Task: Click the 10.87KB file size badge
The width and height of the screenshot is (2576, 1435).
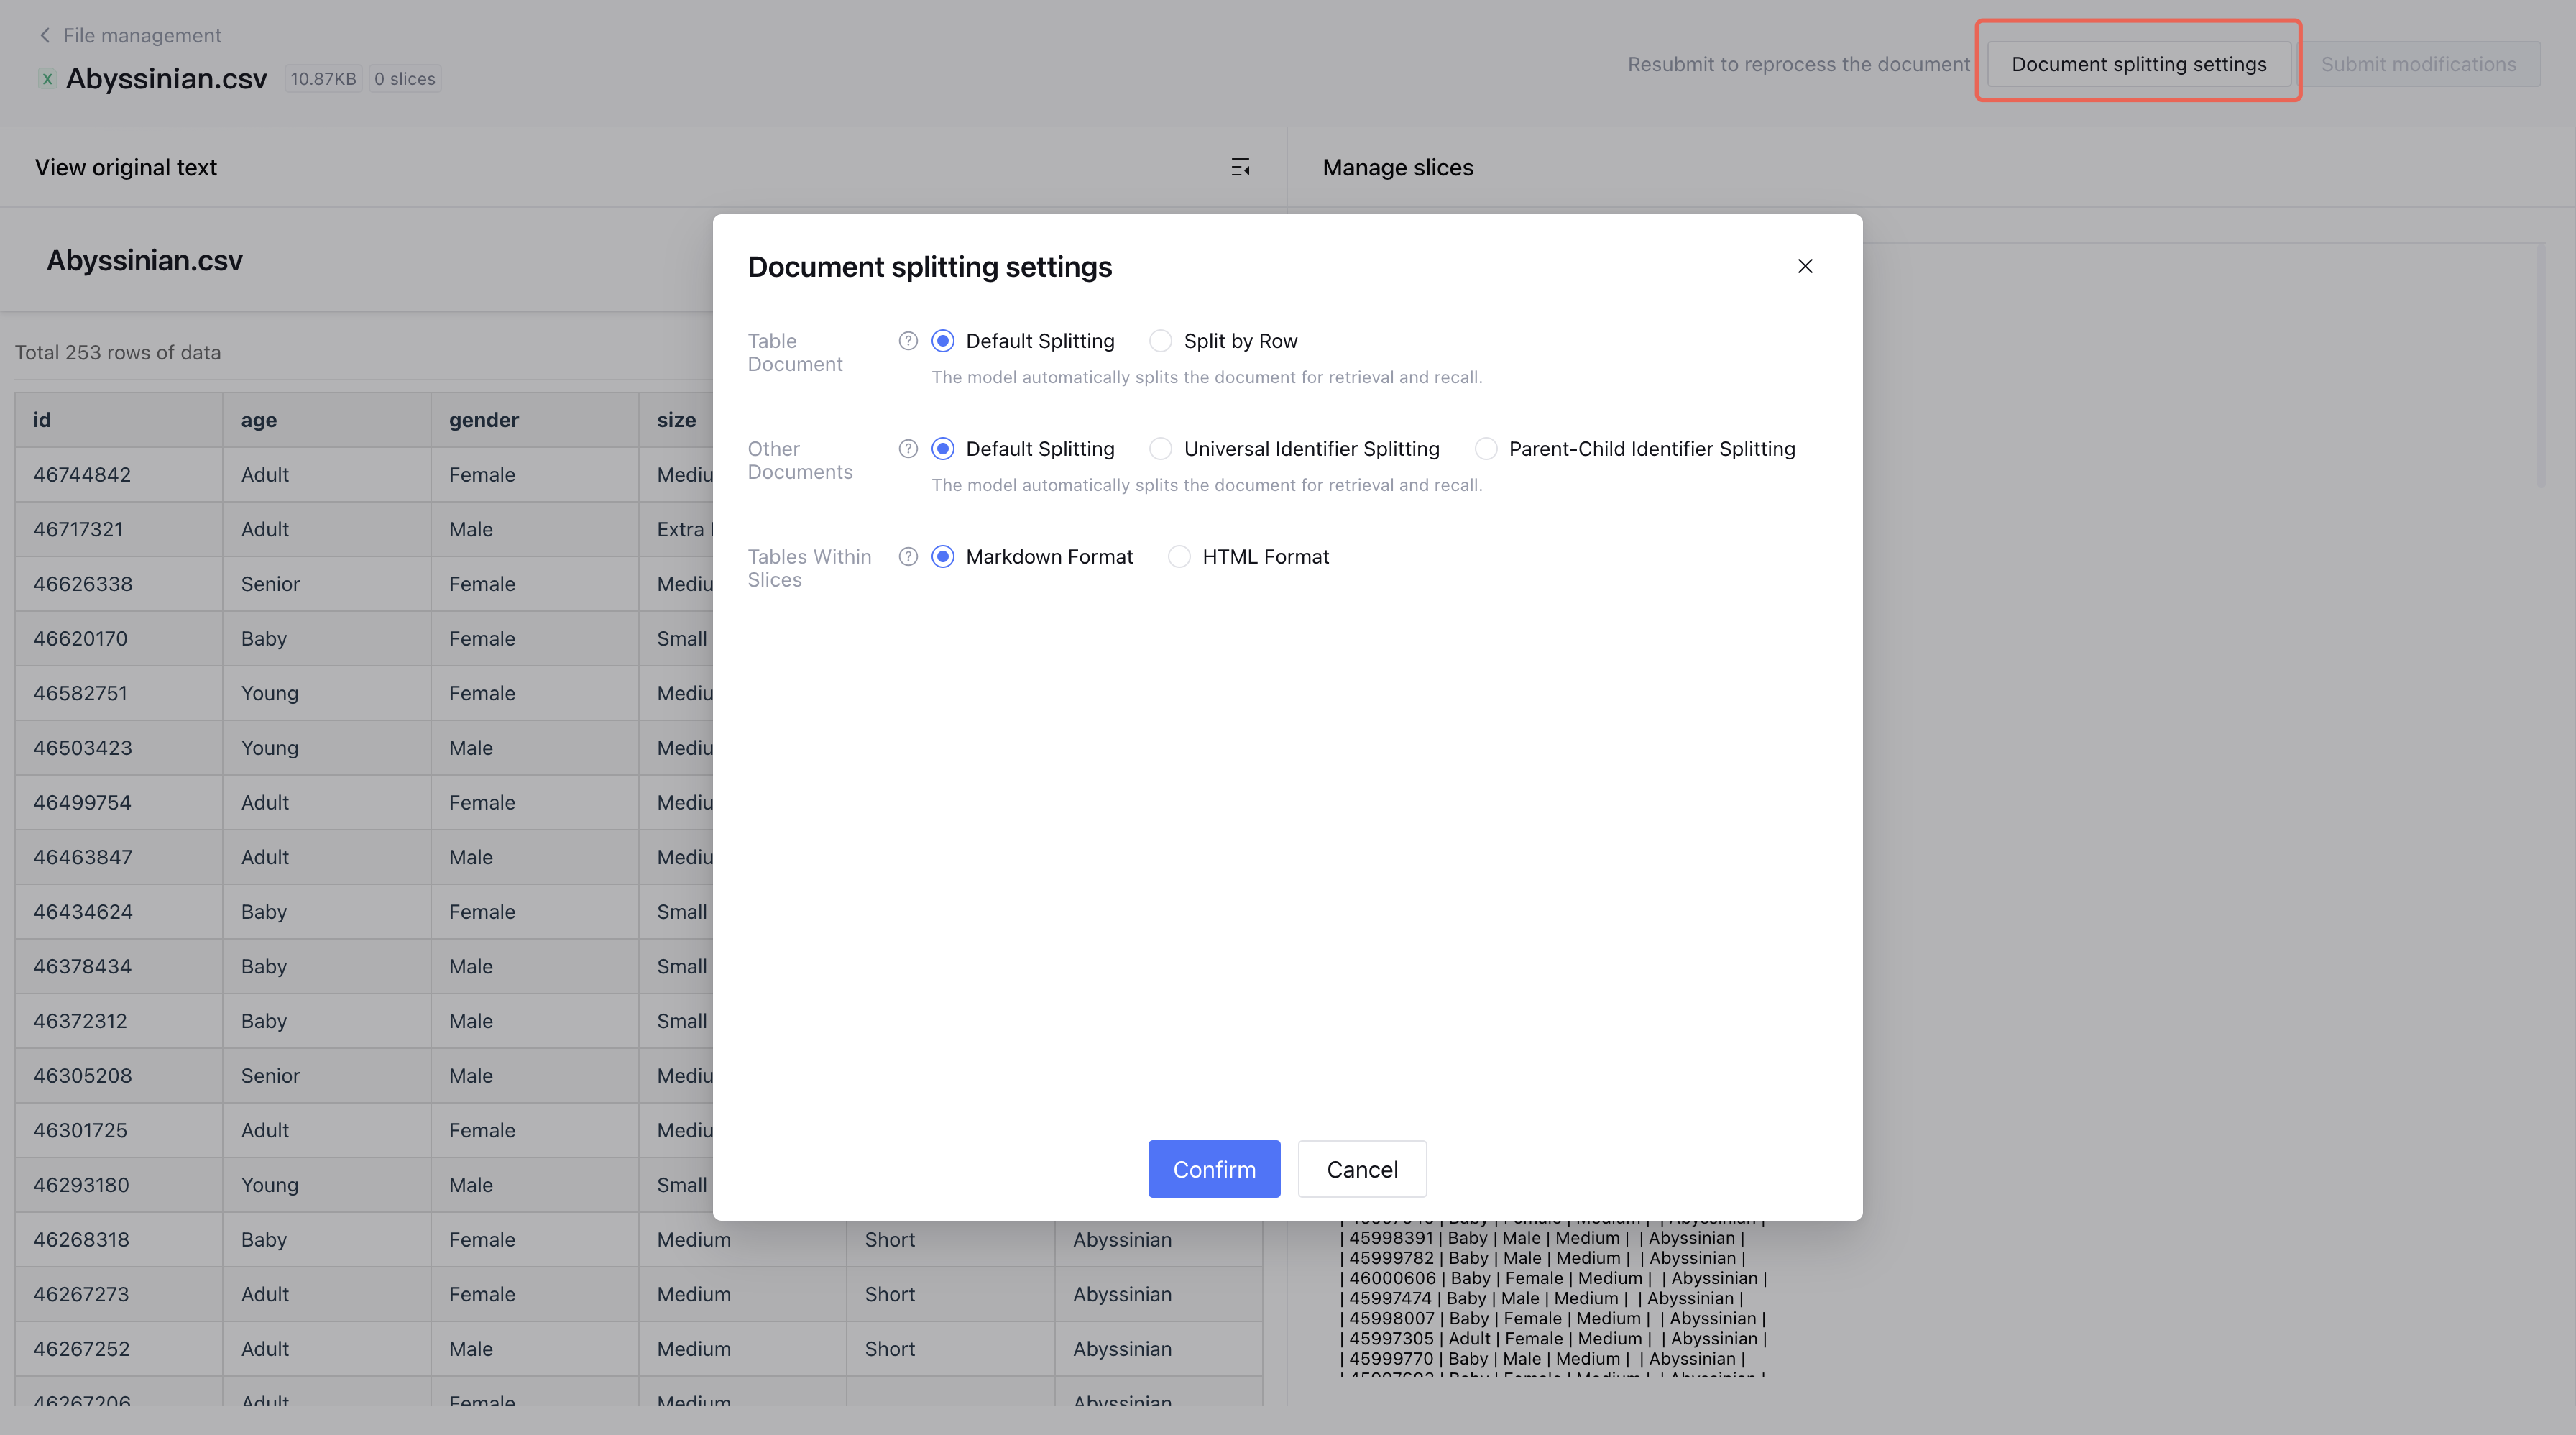Action: point(323,79)
